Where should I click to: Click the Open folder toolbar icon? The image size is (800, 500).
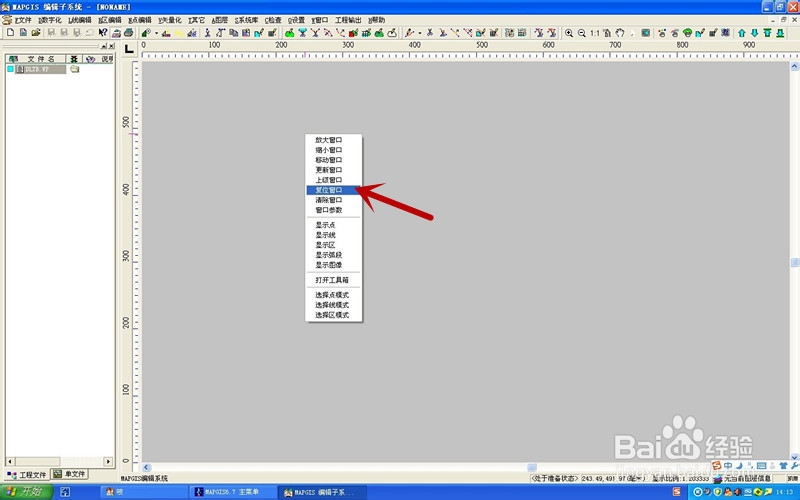click(36, 33)
